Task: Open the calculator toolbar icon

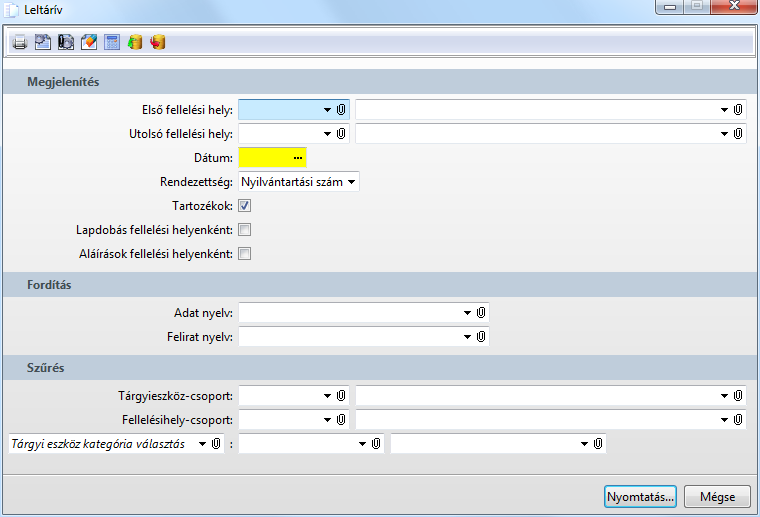Action: pyautogui.click(x=112, y=43)
